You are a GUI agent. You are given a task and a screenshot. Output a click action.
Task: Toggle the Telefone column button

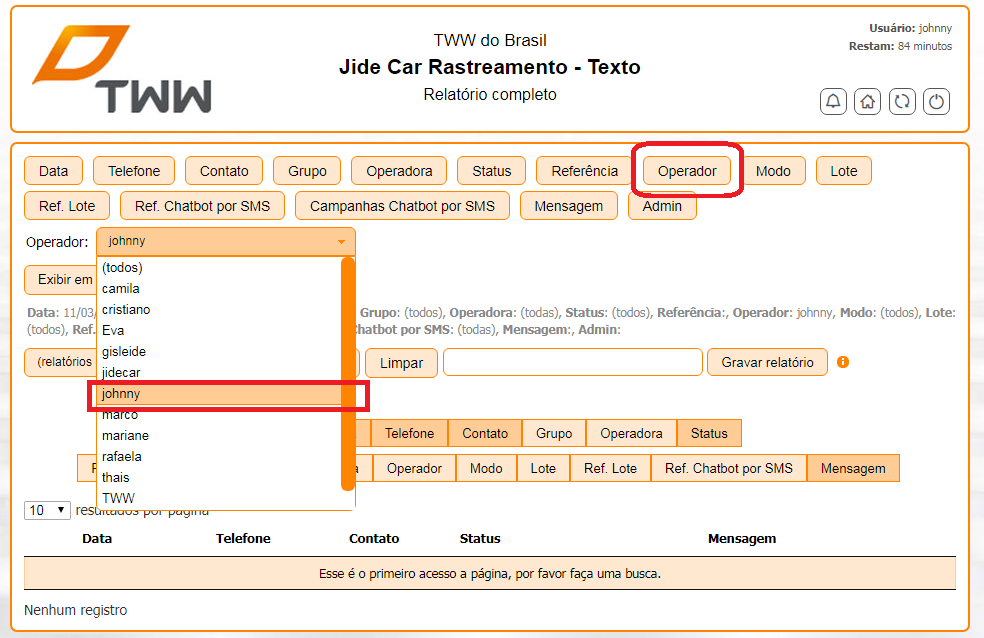[409, 433]
